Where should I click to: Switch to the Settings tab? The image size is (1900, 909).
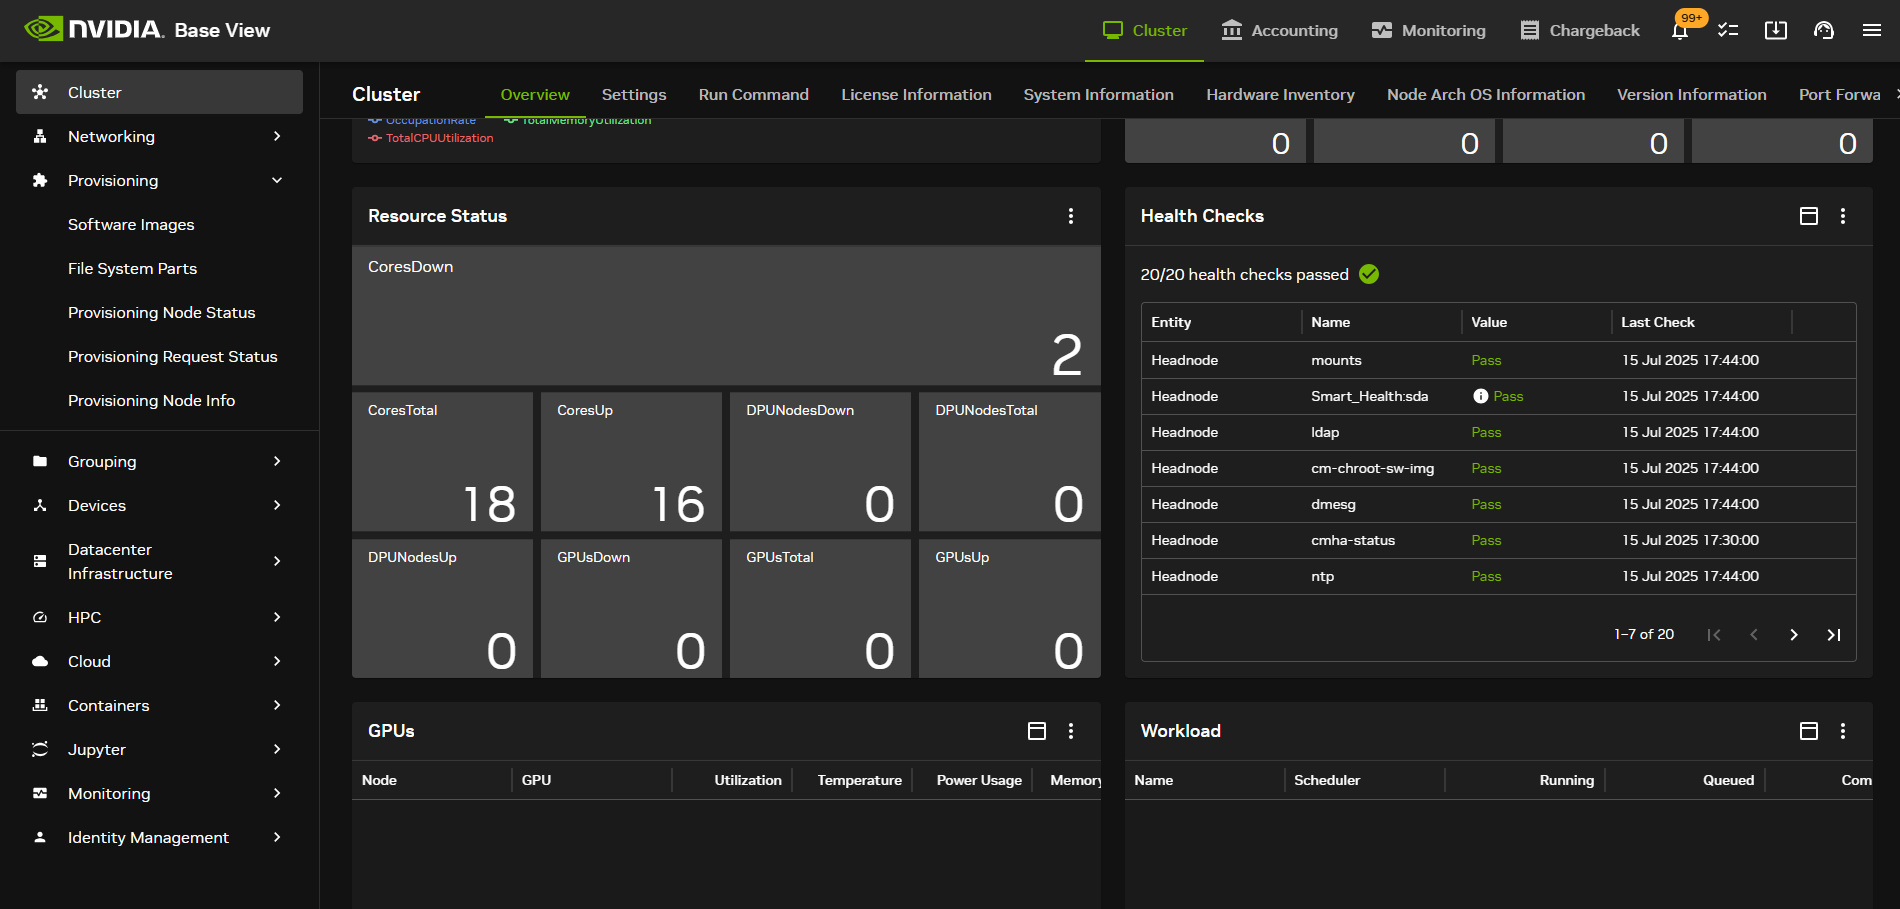633,94
